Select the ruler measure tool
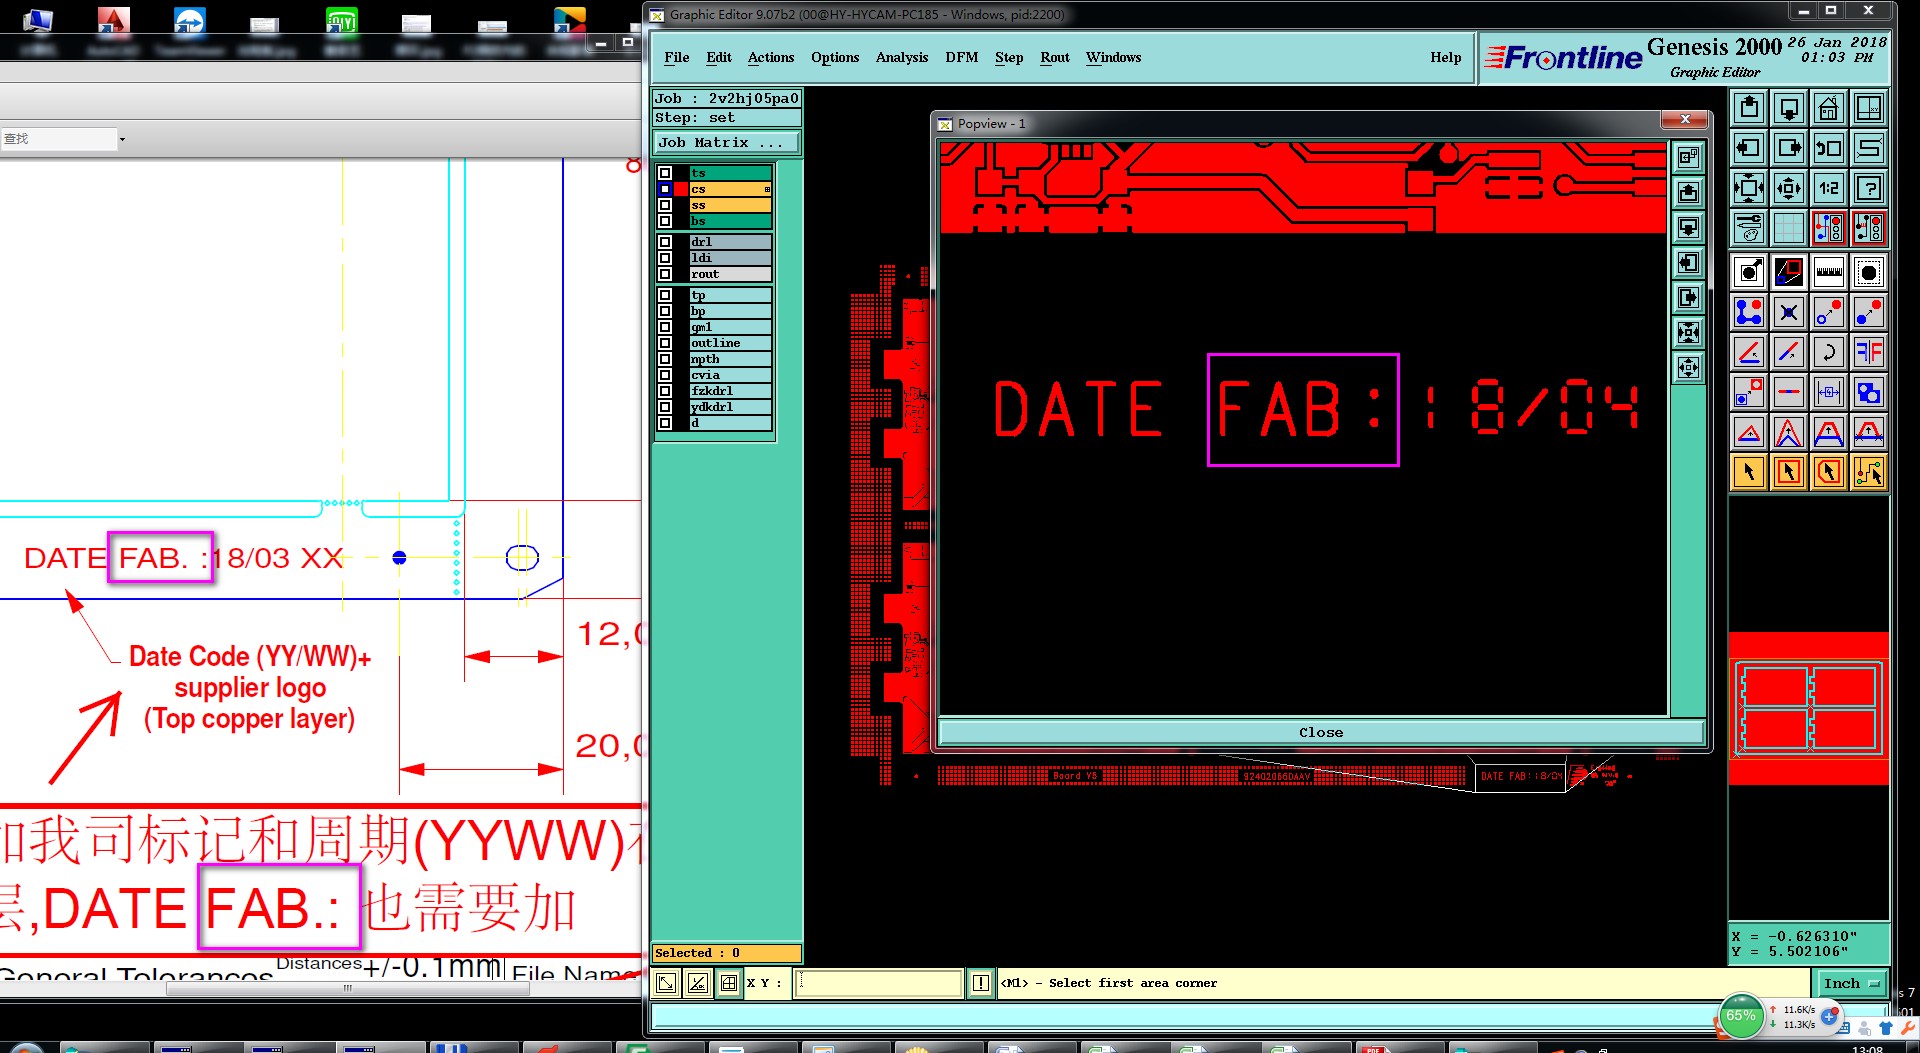Screen dimensions: 1920x1053 click(1828, 272)
